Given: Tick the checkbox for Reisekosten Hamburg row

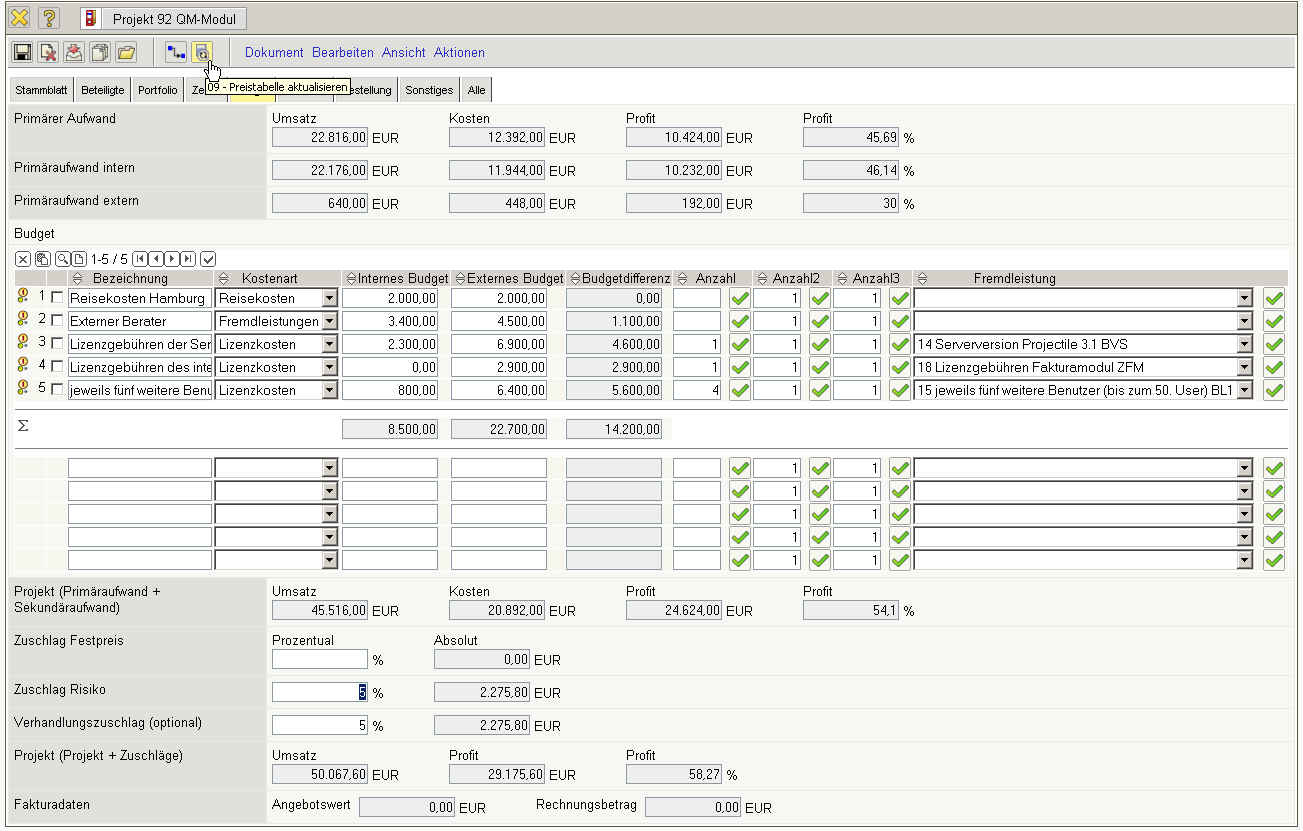Looking at the screenshot, I should coord(57,298).
